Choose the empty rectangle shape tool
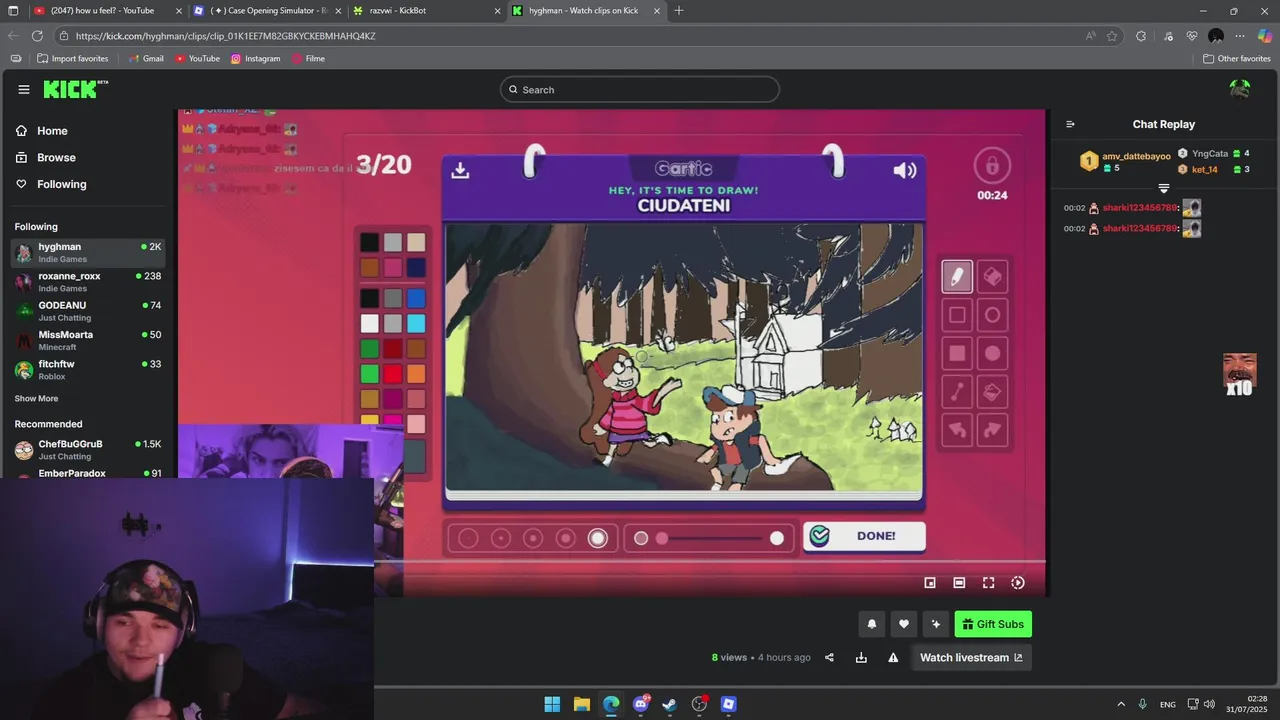The height and width of the screenshot is (720, 1280). (957, 315)
